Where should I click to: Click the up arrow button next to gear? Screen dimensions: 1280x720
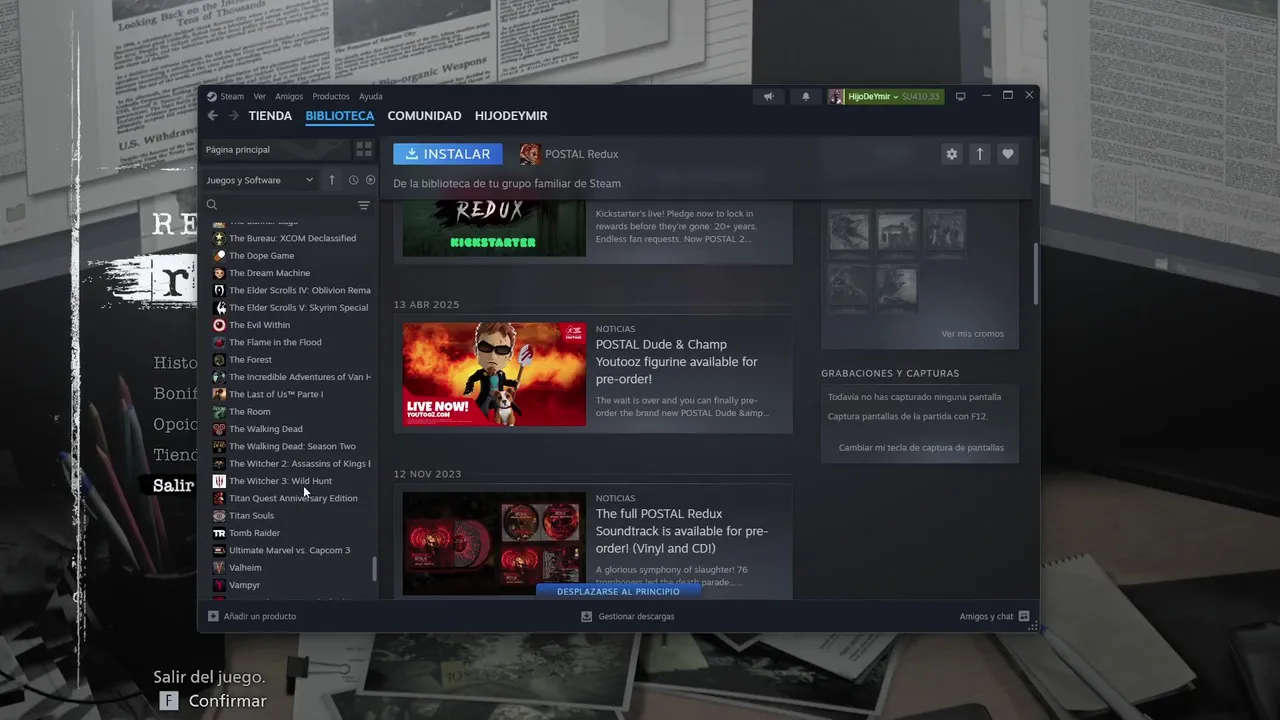pyautogui.click(x=980, y=154)
